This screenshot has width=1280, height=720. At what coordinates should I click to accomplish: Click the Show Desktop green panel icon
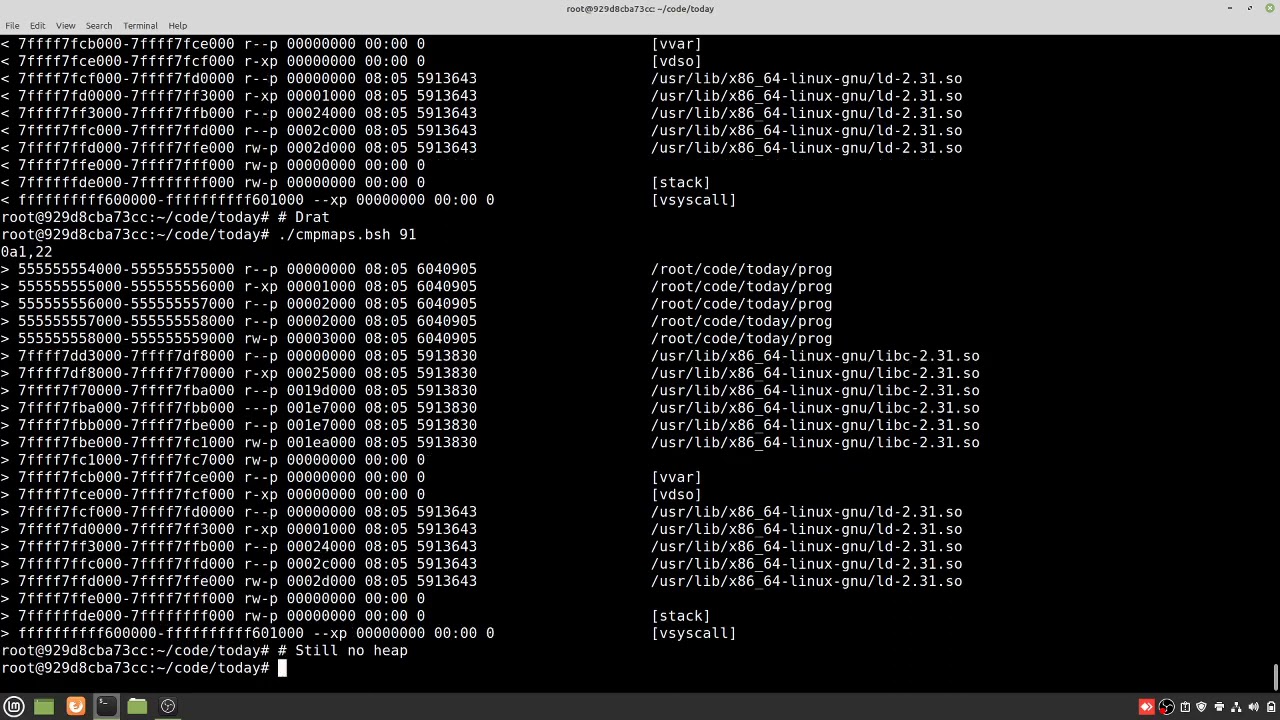click(44, 706)
